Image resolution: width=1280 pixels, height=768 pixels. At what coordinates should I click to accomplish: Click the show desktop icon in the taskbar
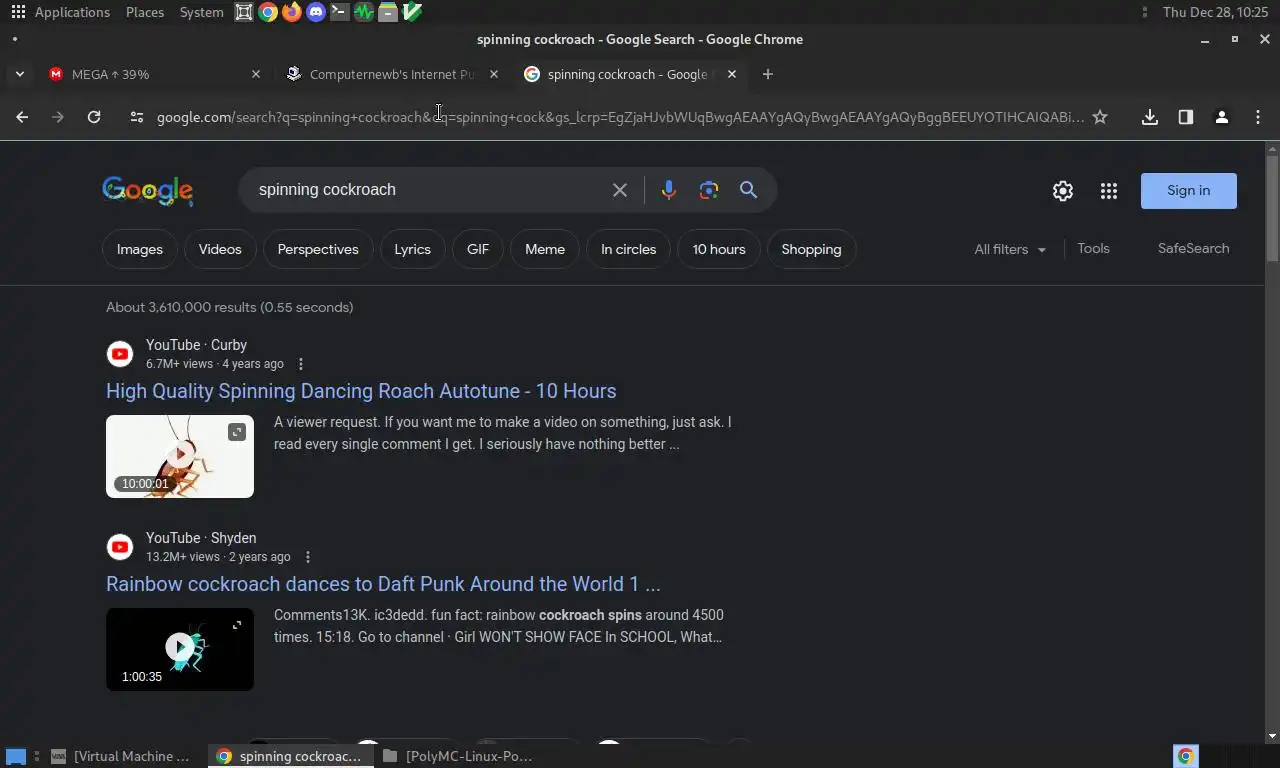(x=16, y=756)
